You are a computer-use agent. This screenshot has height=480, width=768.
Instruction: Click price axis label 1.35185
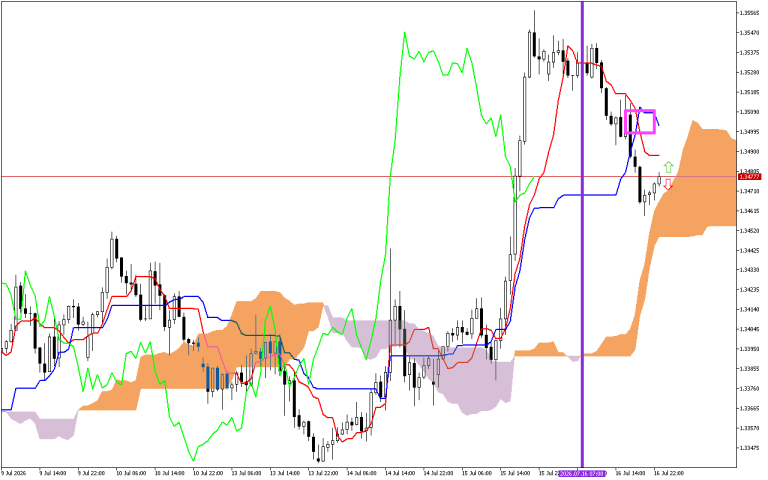click(749, 92)
